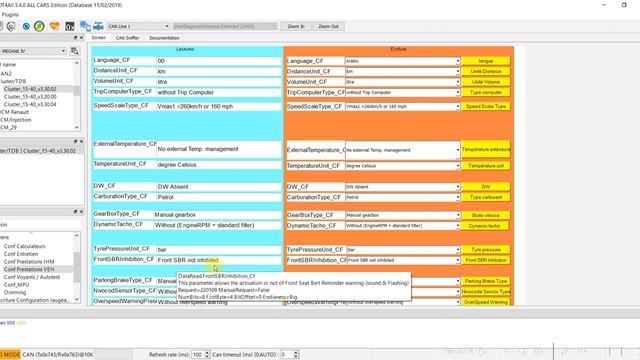Click the yellow Tyre pressure button
640x360 pixels.
pos(486,249)
